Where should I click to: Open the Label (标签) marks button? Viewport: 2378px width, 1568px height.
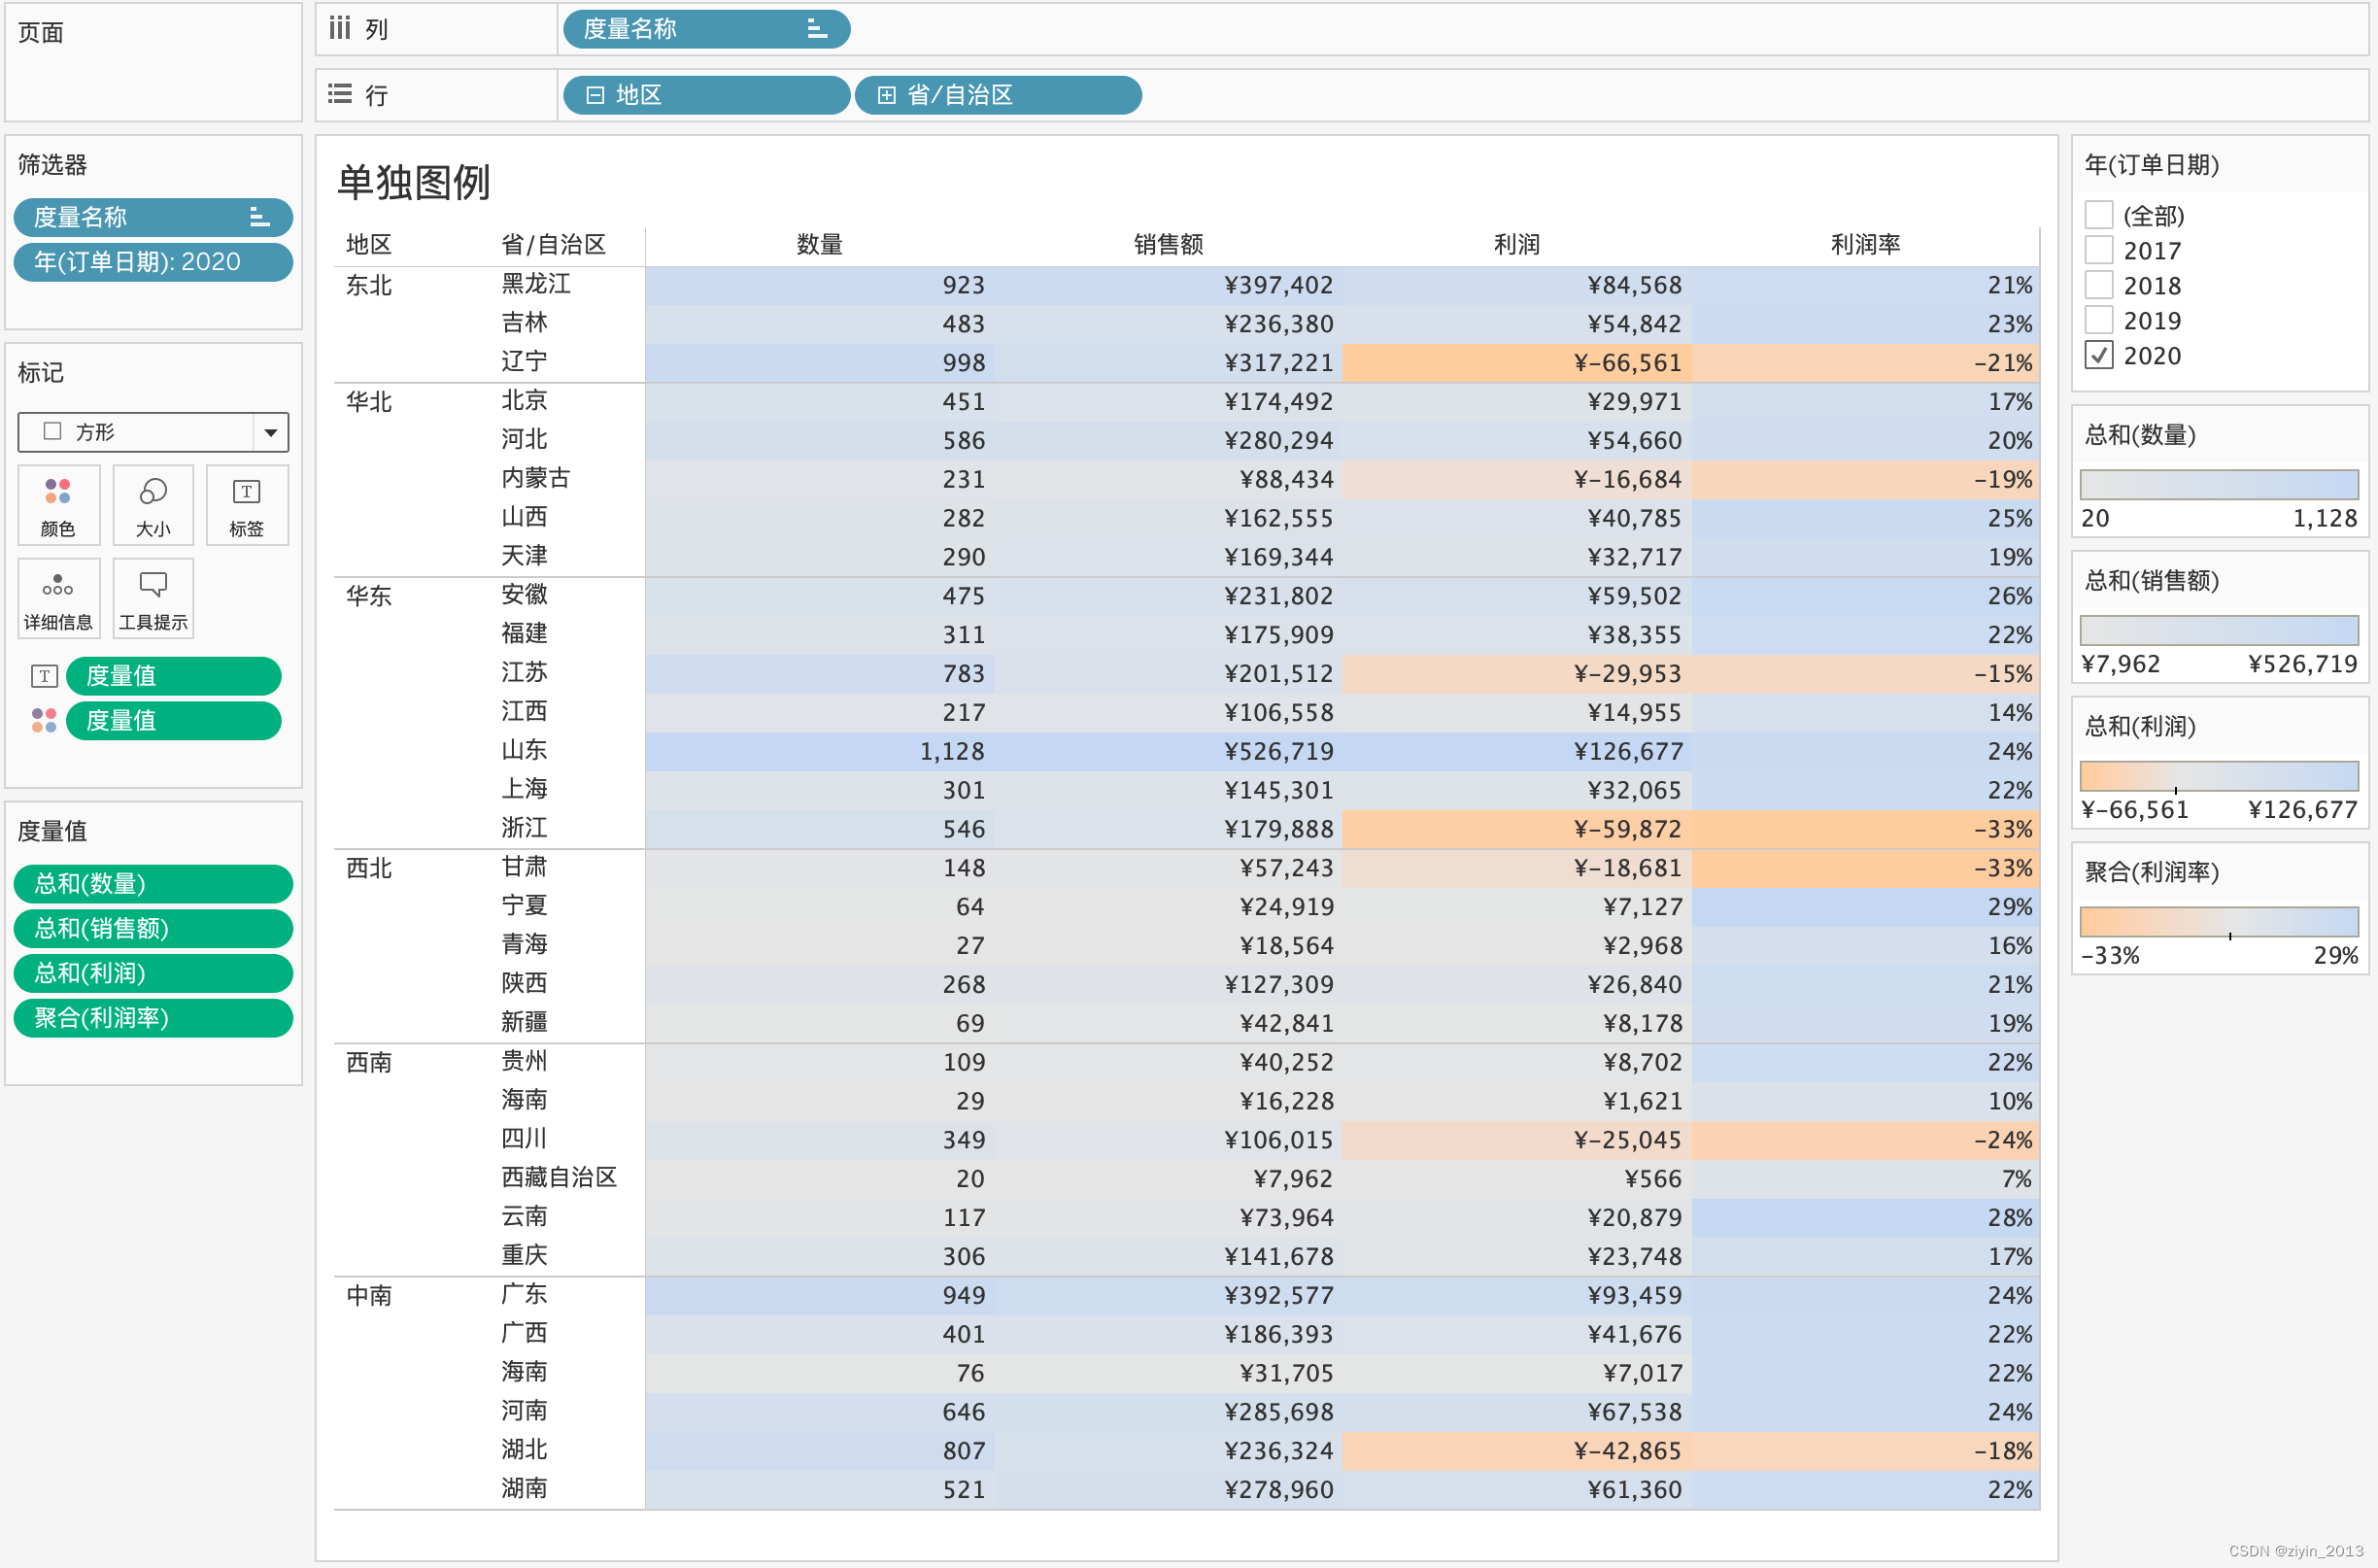coord(246,506)
